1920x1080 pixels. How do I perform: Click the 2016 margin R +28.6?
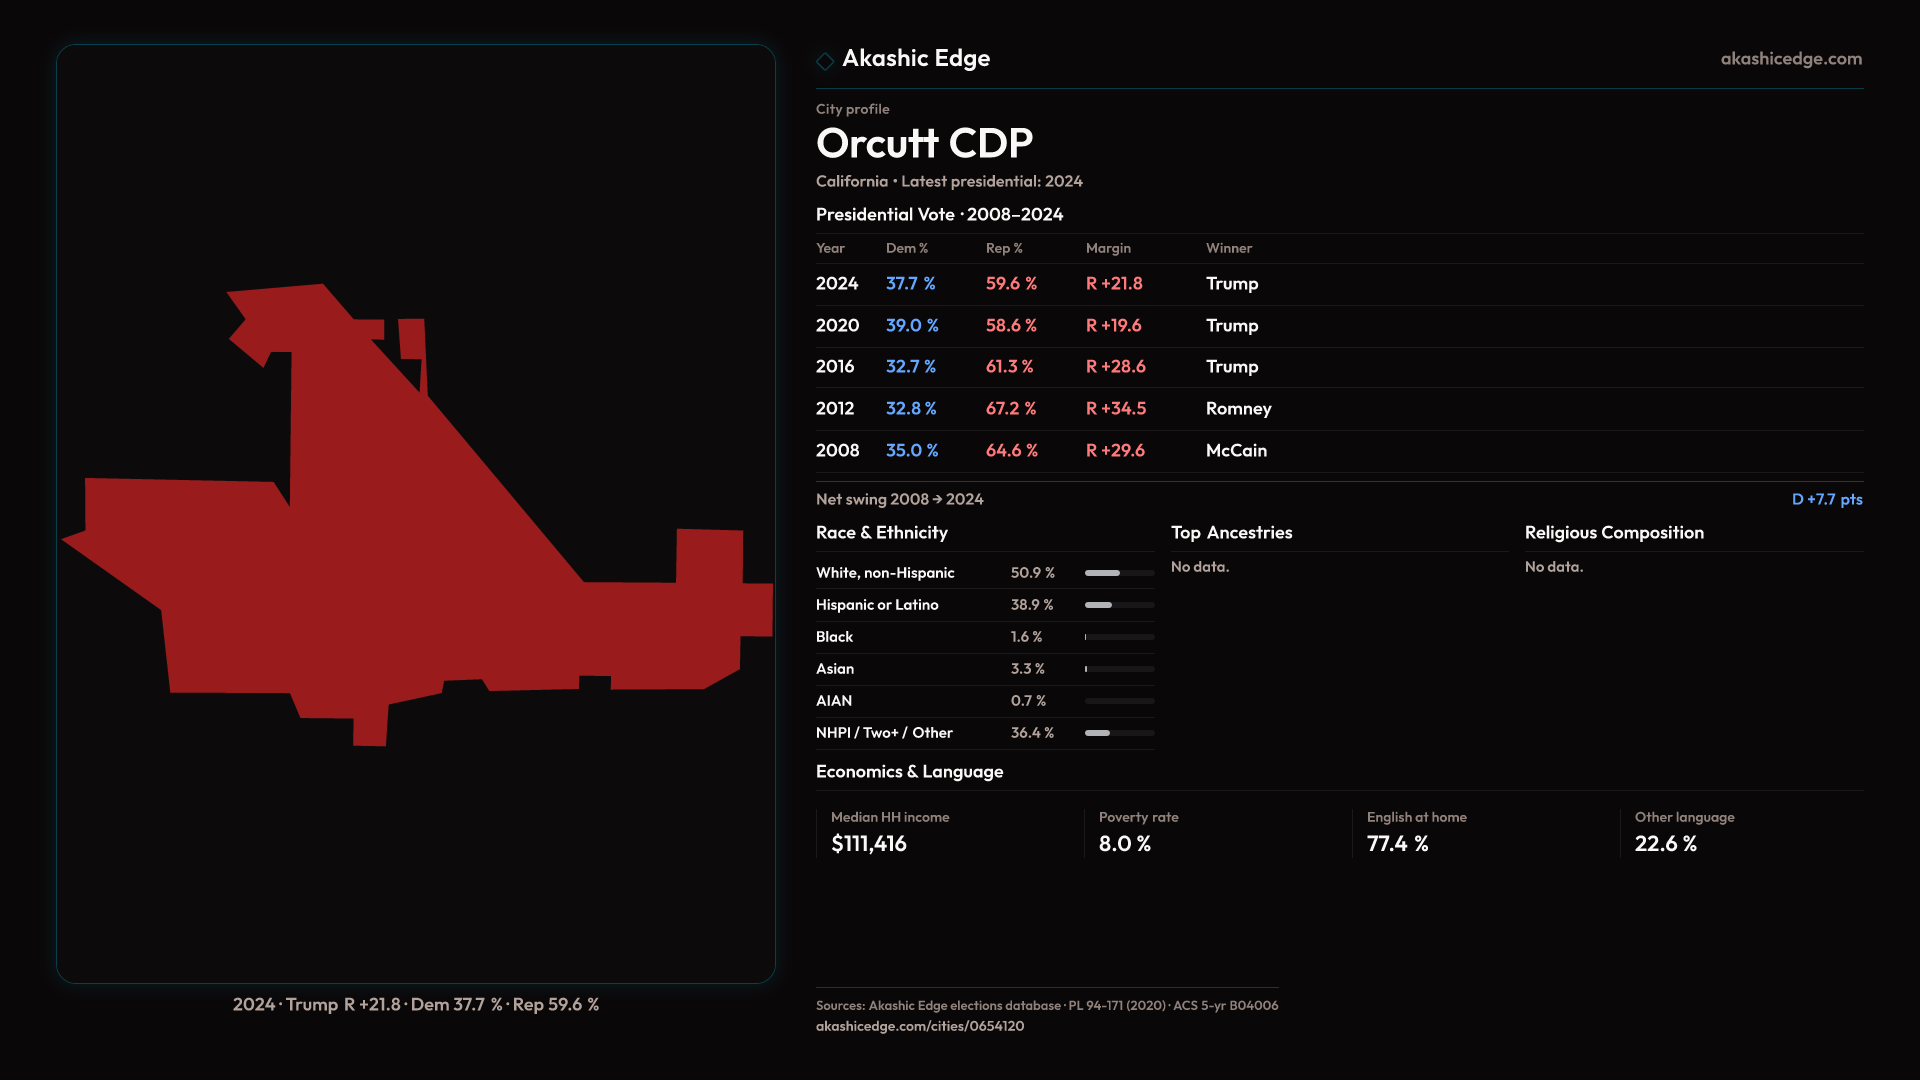(x=1115, y=367)
